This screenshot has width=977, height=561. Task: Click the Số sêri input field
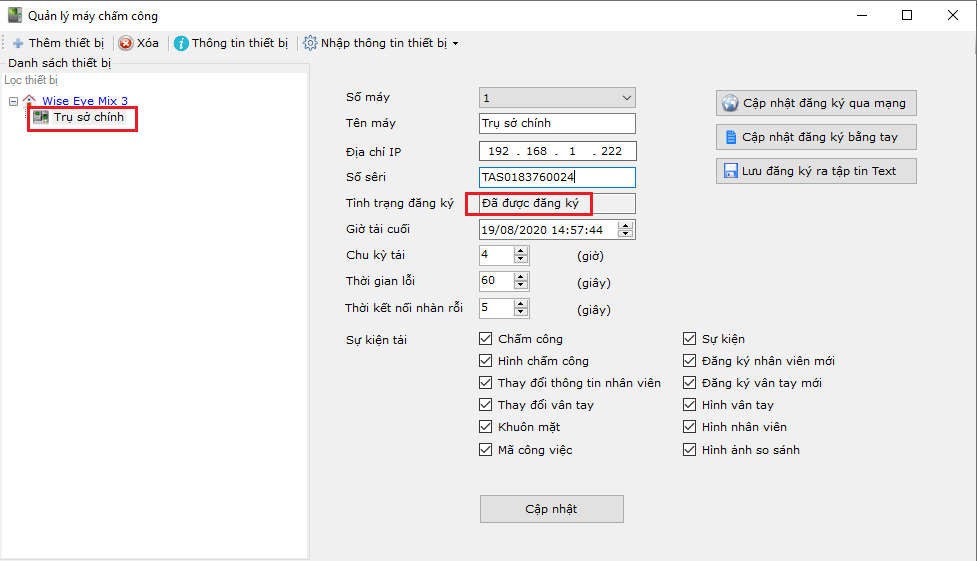(x=557, y=177)
